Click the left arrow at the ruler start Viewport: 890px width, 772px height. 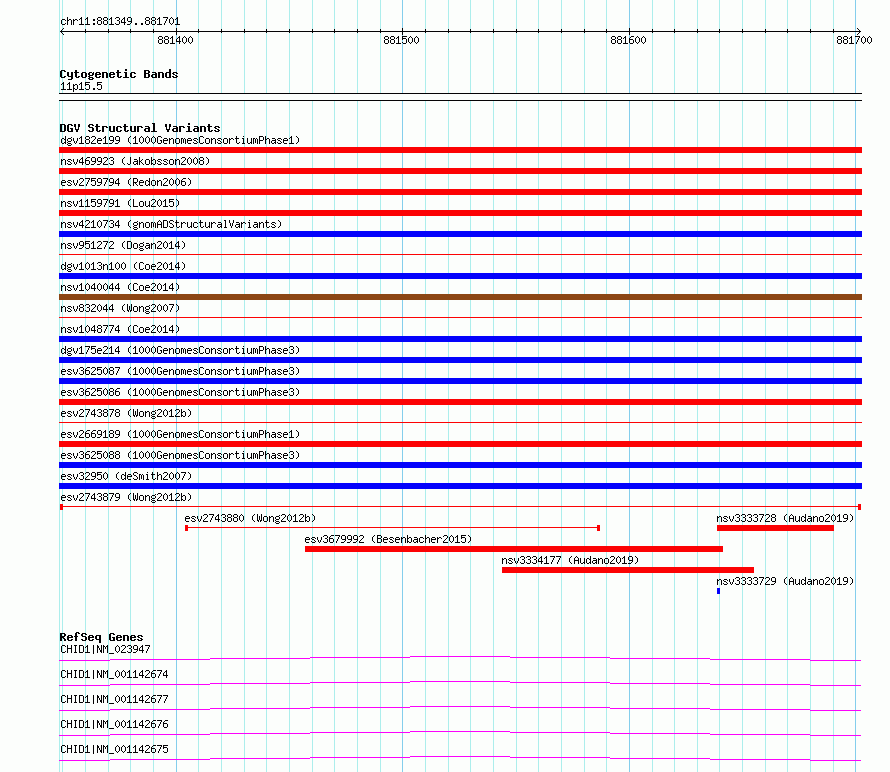62,32
